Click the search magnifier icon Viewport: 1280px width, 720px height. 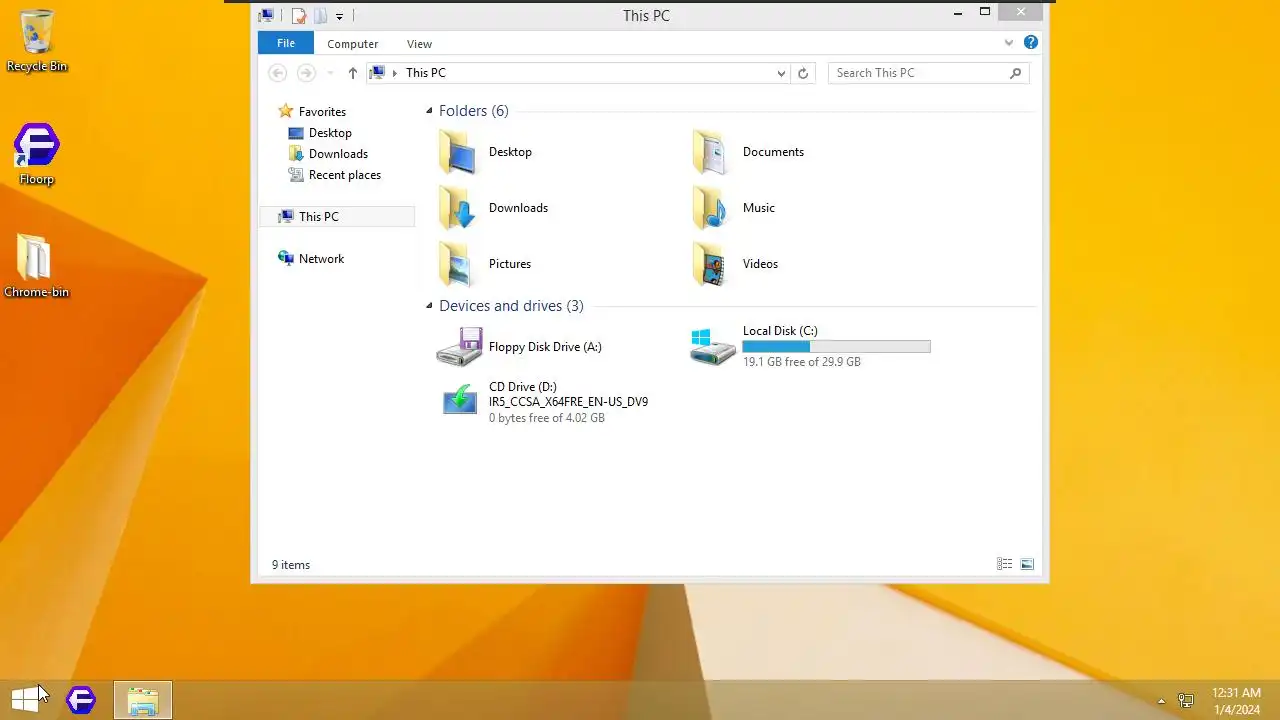pyautogui.click(x=1015, y=73)
